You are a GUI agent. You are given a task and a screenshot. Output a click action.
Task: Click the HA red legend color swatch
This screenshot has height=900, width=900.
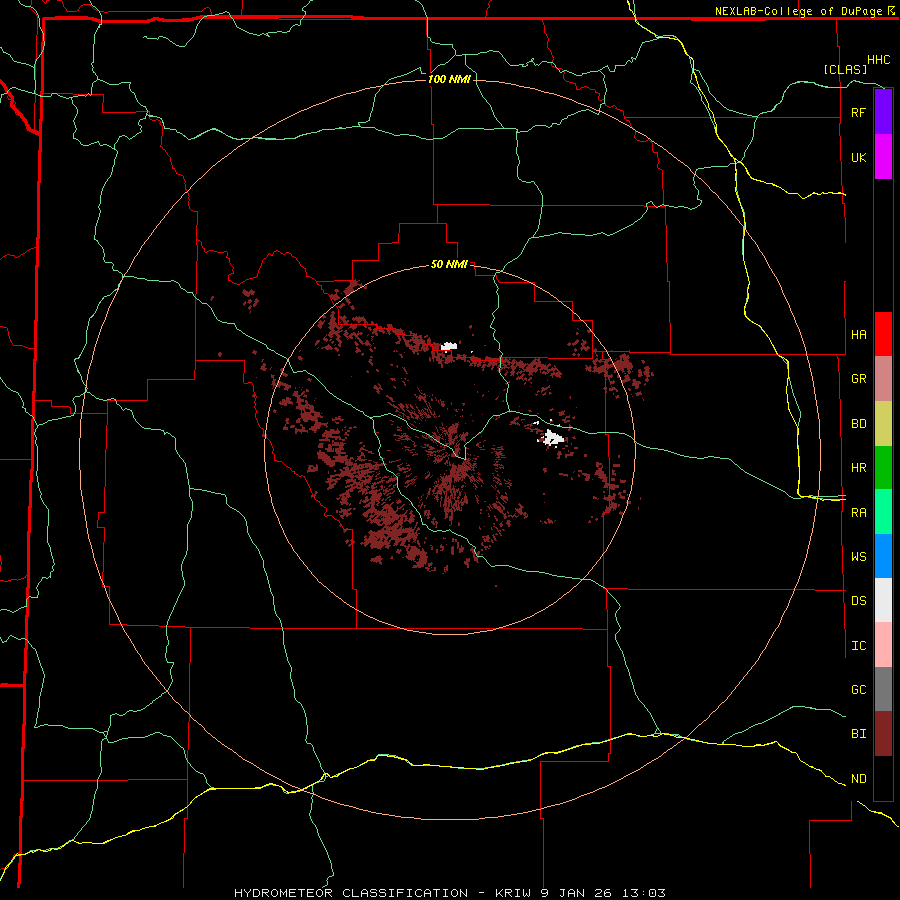point(883,334)
